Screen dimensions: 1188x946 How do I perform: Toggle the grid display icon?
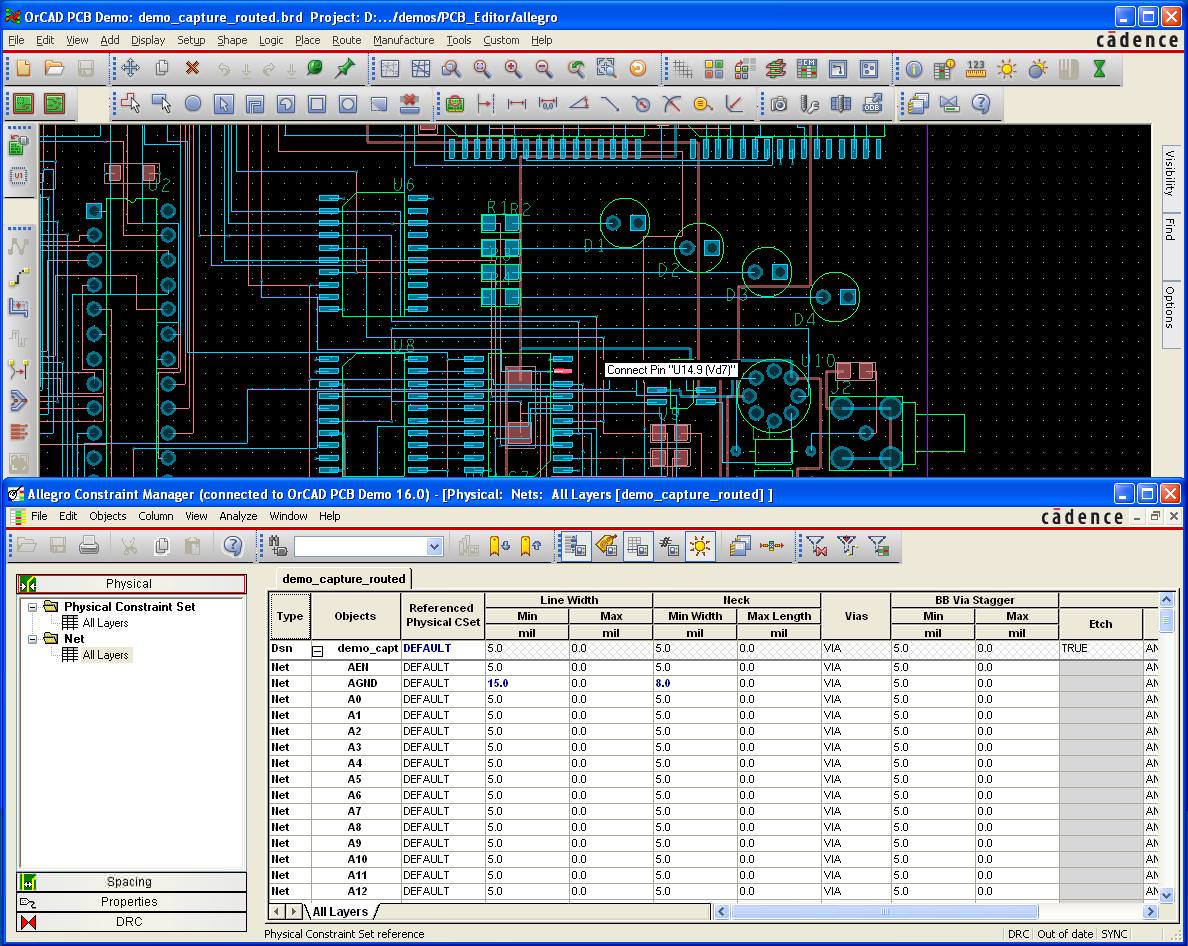683,70
